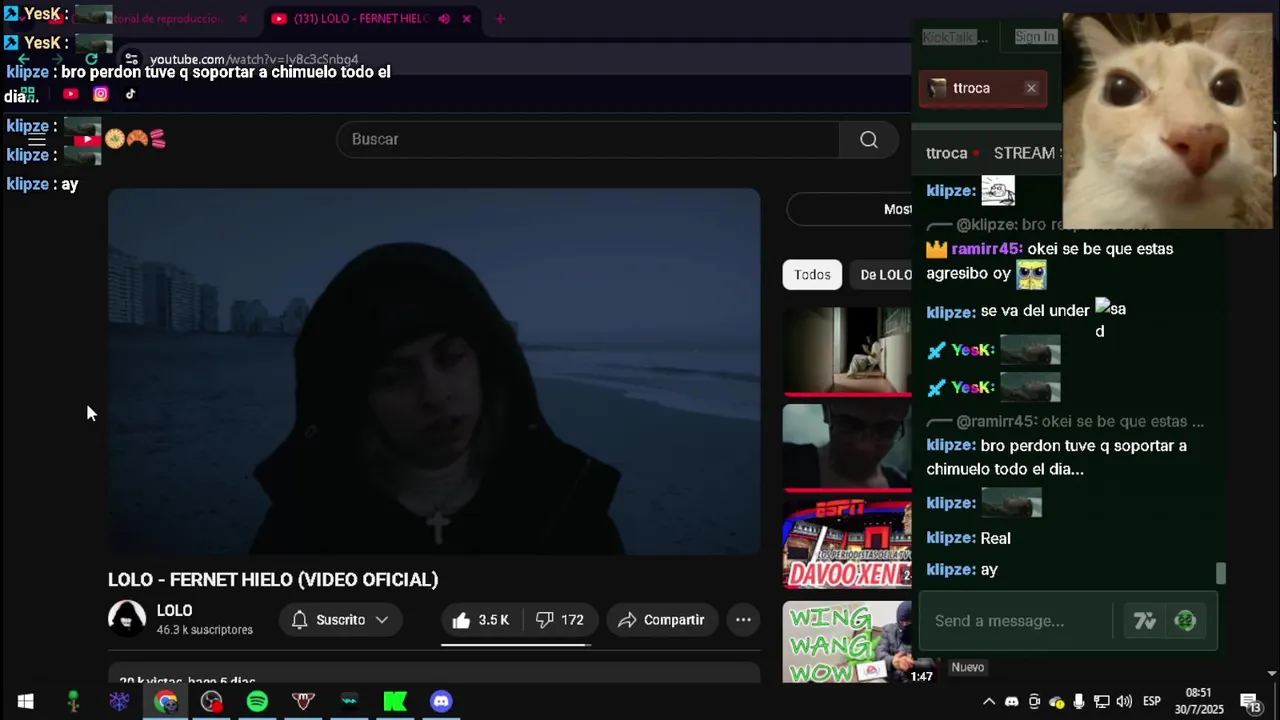Open the new tab plus button
This screenshot has width=1280, height=720.
point(500,19)
